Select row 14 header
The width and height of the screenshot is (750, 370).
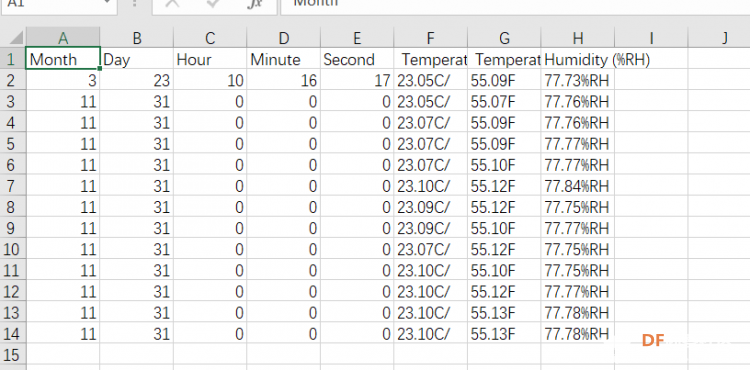tap(13, 333)
